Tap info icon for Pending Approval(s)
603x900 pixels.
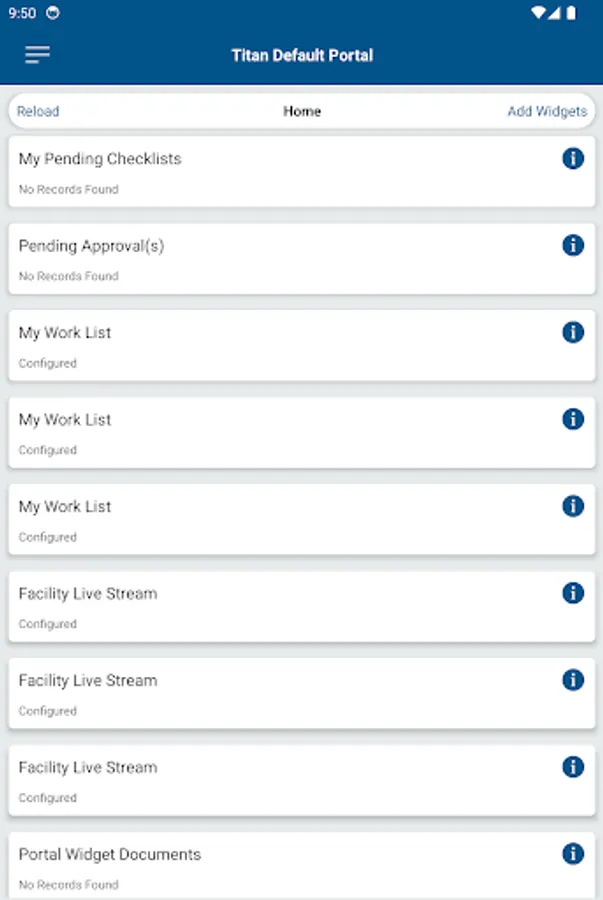point(573,245)
